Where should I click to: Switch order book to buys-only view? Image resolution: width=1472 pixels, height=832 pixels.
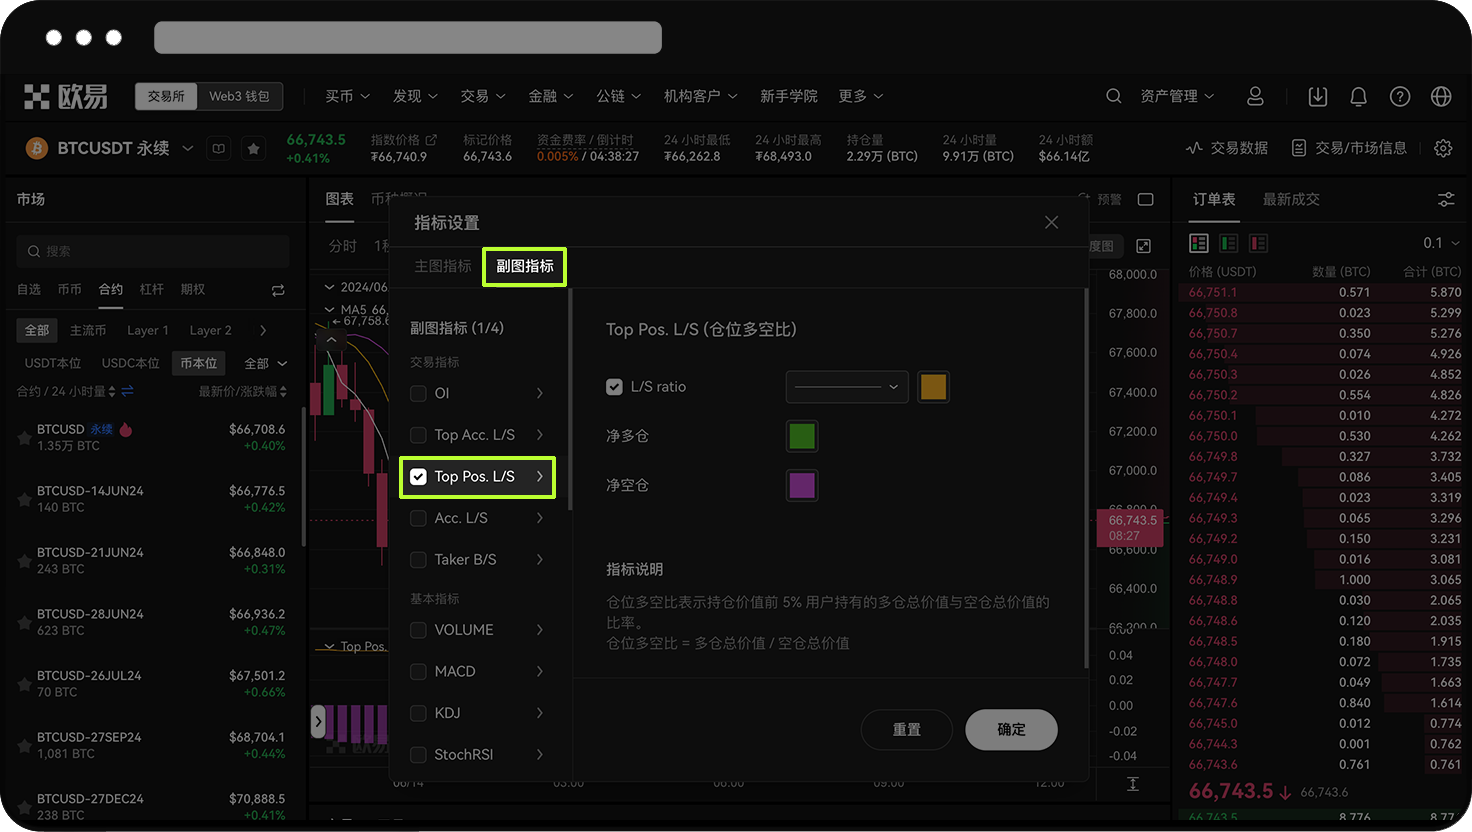[1229, 243]
